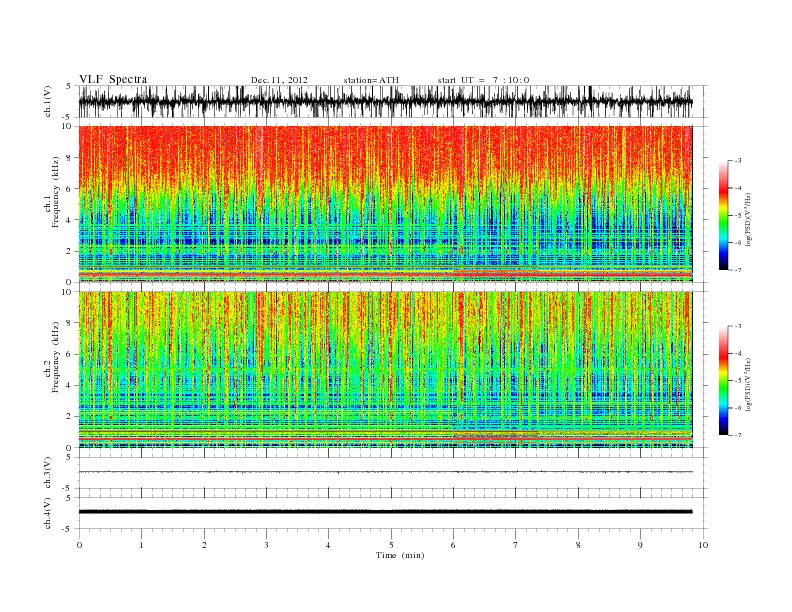Click the "5" tick on the ch.3(V) axis

coord(70,457)
